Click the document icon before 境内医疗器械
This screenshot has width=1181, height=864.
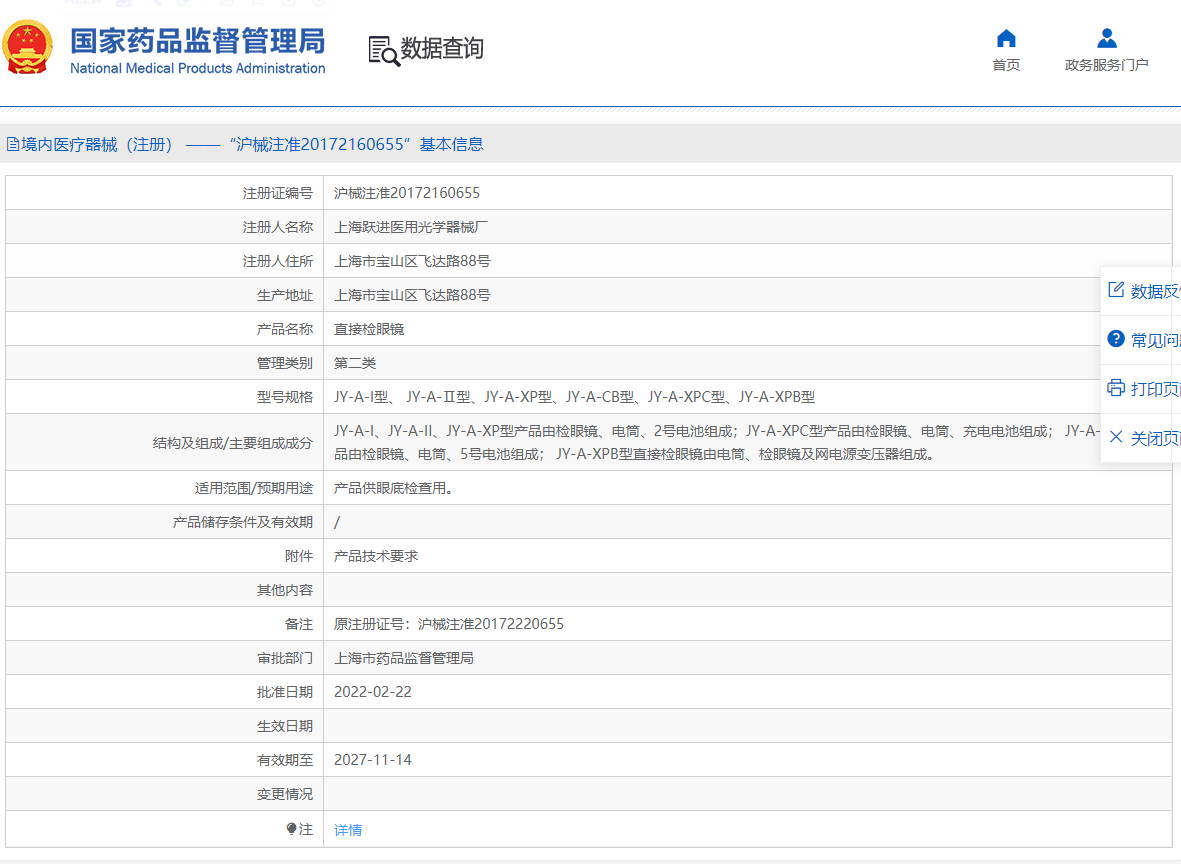click(x=13, y=144)
